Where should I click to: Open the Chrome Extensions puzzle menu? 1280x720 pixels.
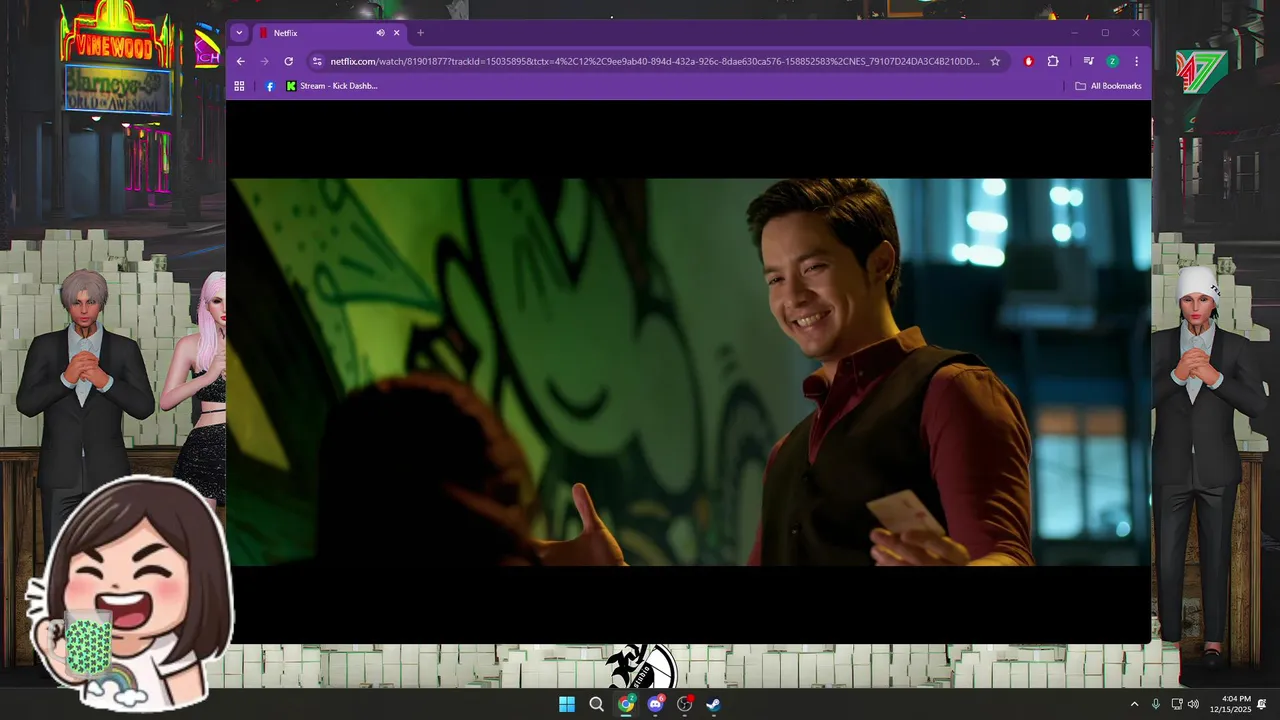[x=1053, y=61]
